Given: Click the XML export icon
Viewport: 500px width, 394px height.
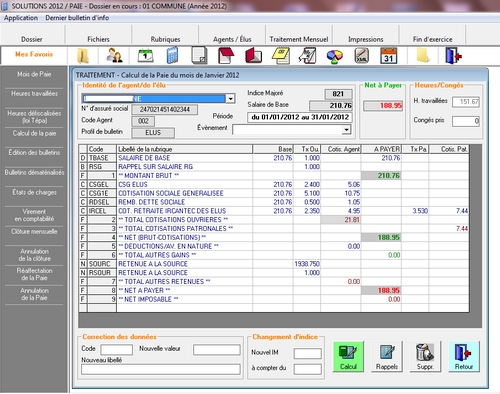Looking at the screenshot, I should (362, 55).
